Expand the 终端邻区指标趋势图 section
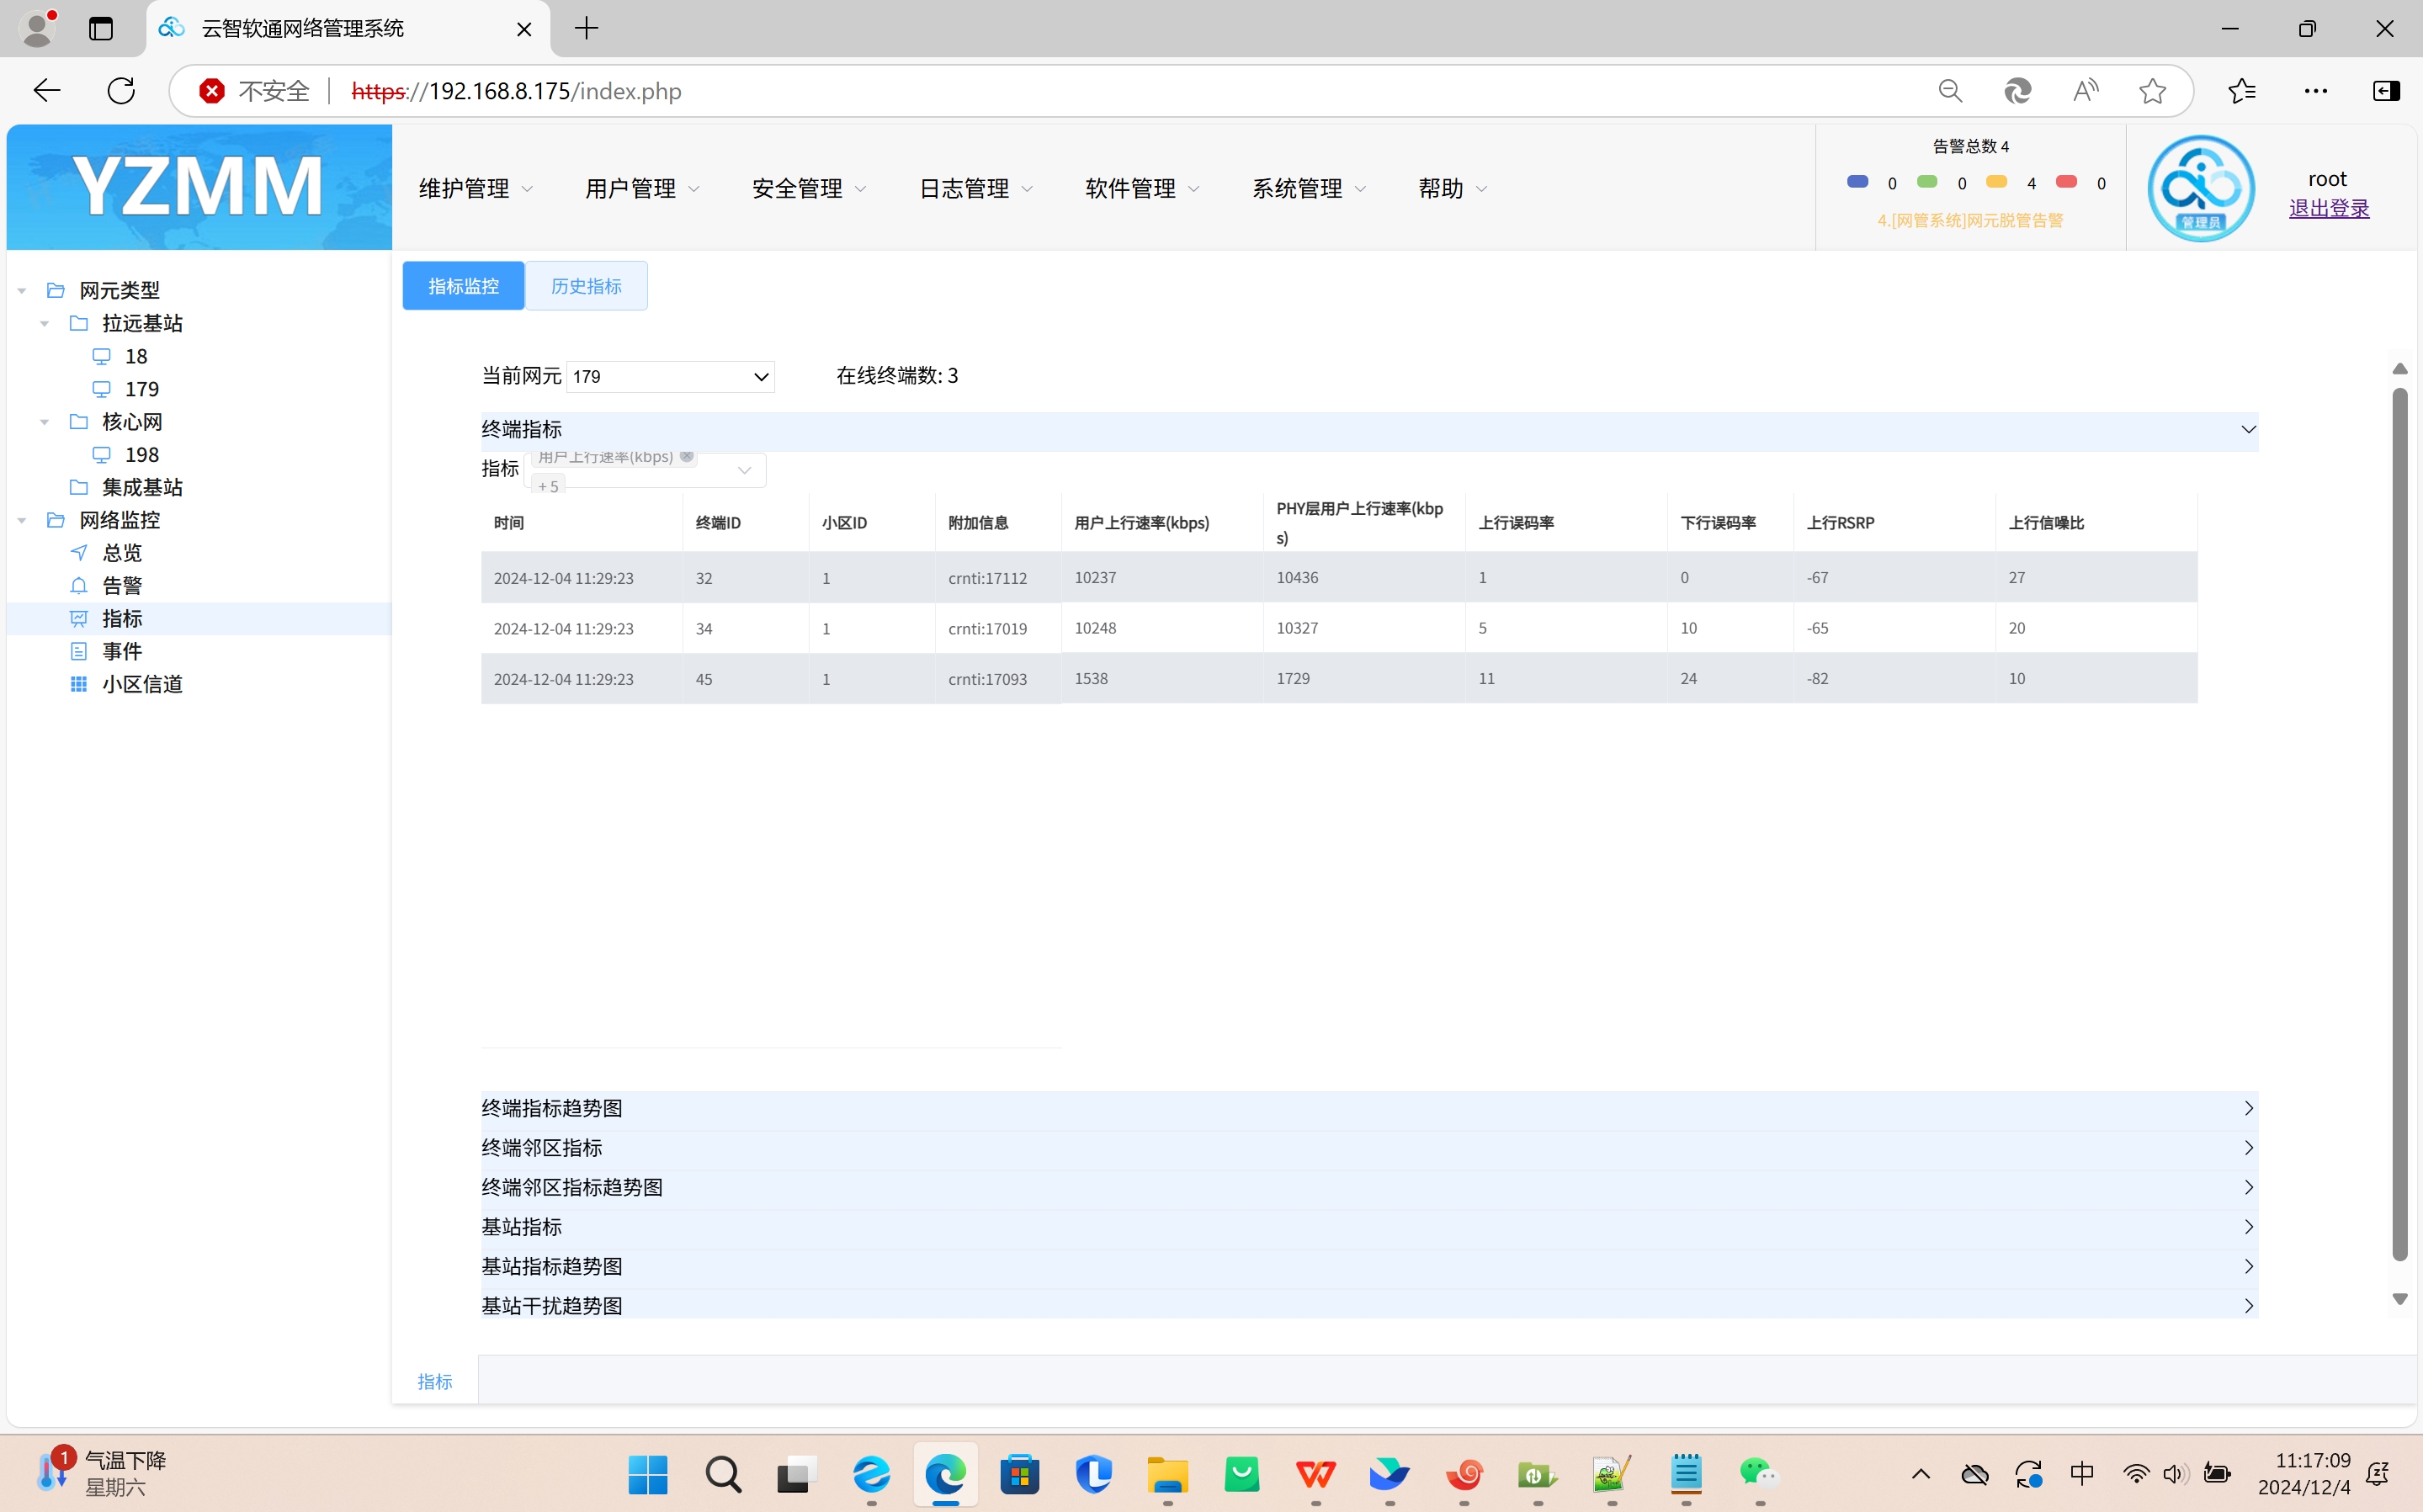This screenshot has width=2423, height=1512. [x=1369, y=1187]
